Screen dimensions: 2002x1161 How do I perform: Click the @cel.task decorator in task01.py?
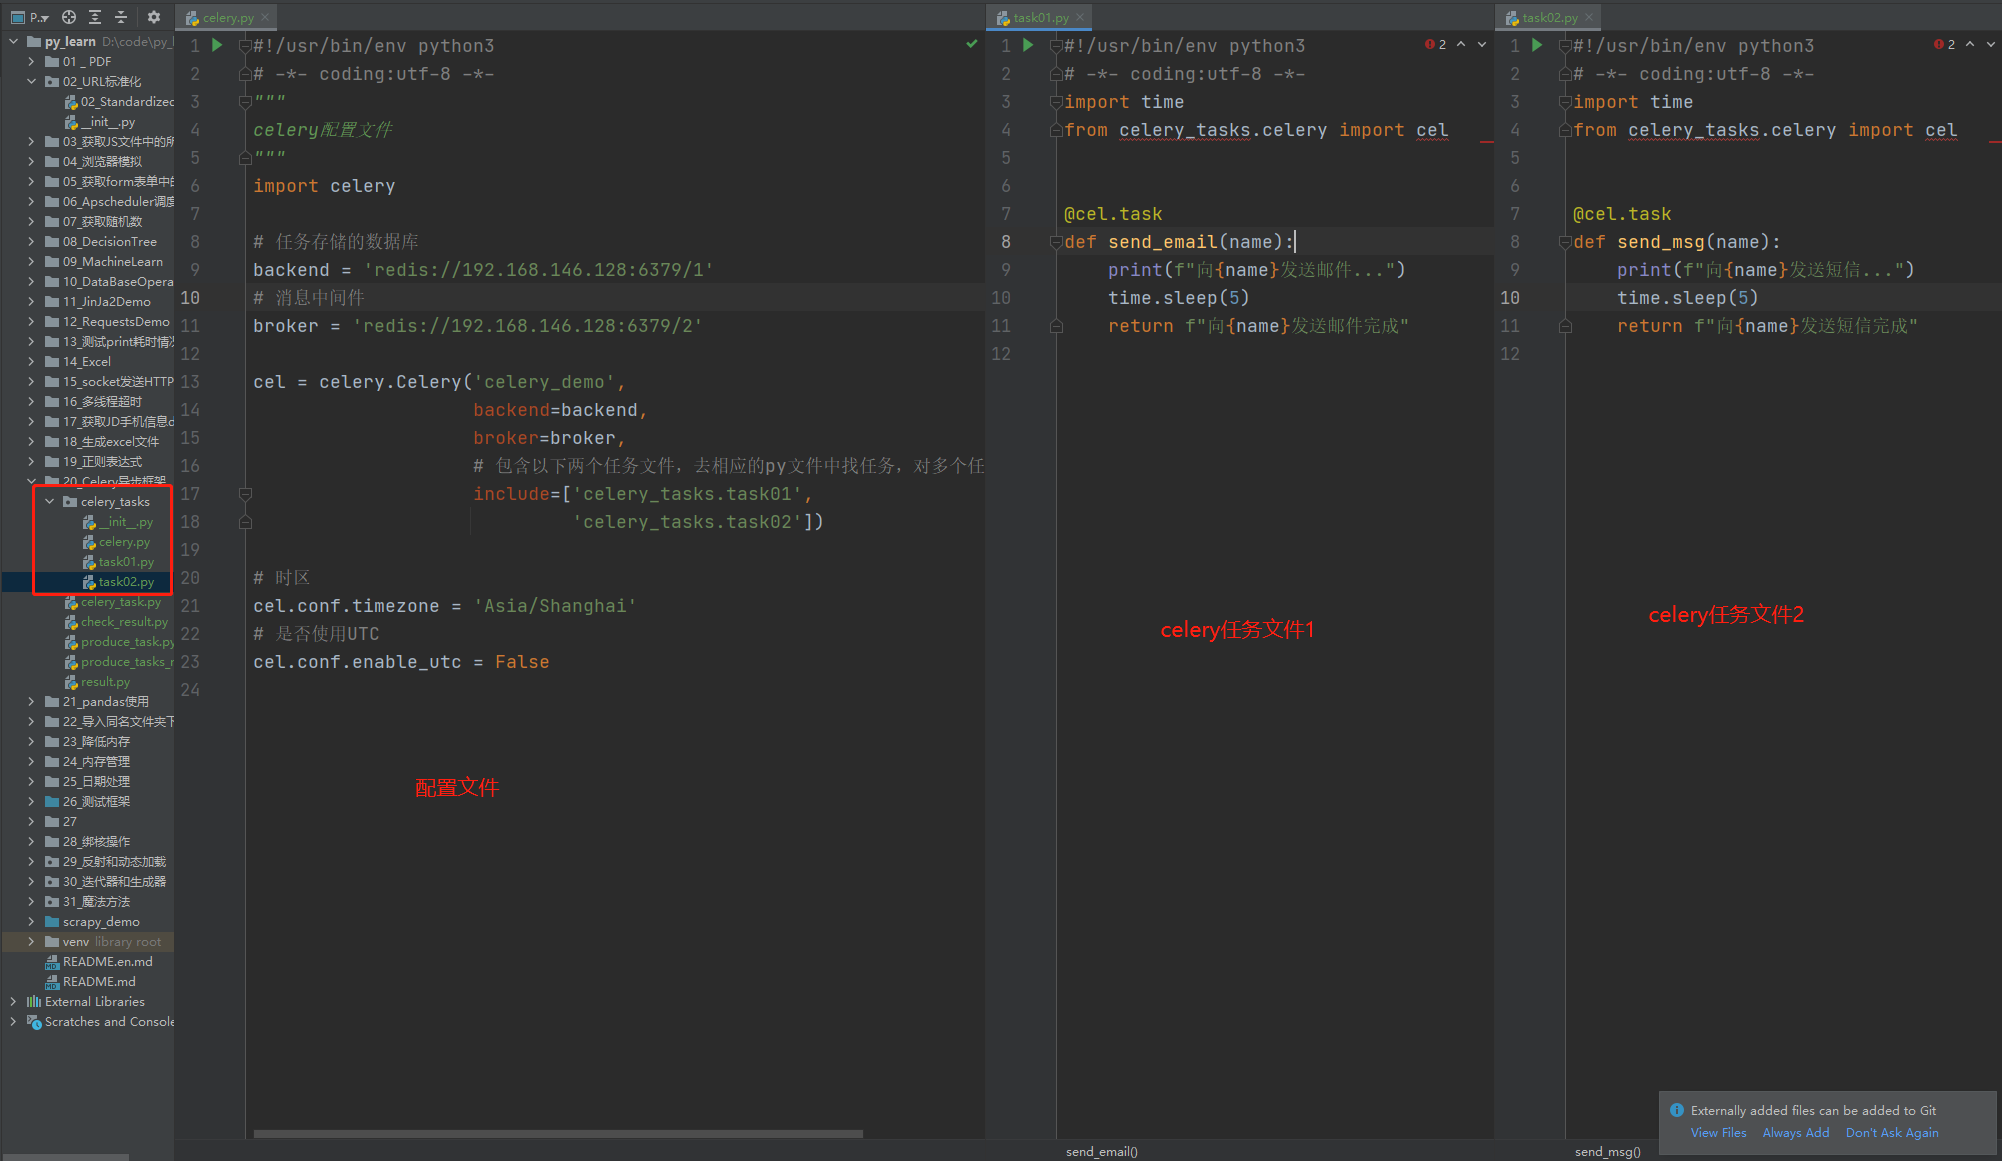[1113, 214]
